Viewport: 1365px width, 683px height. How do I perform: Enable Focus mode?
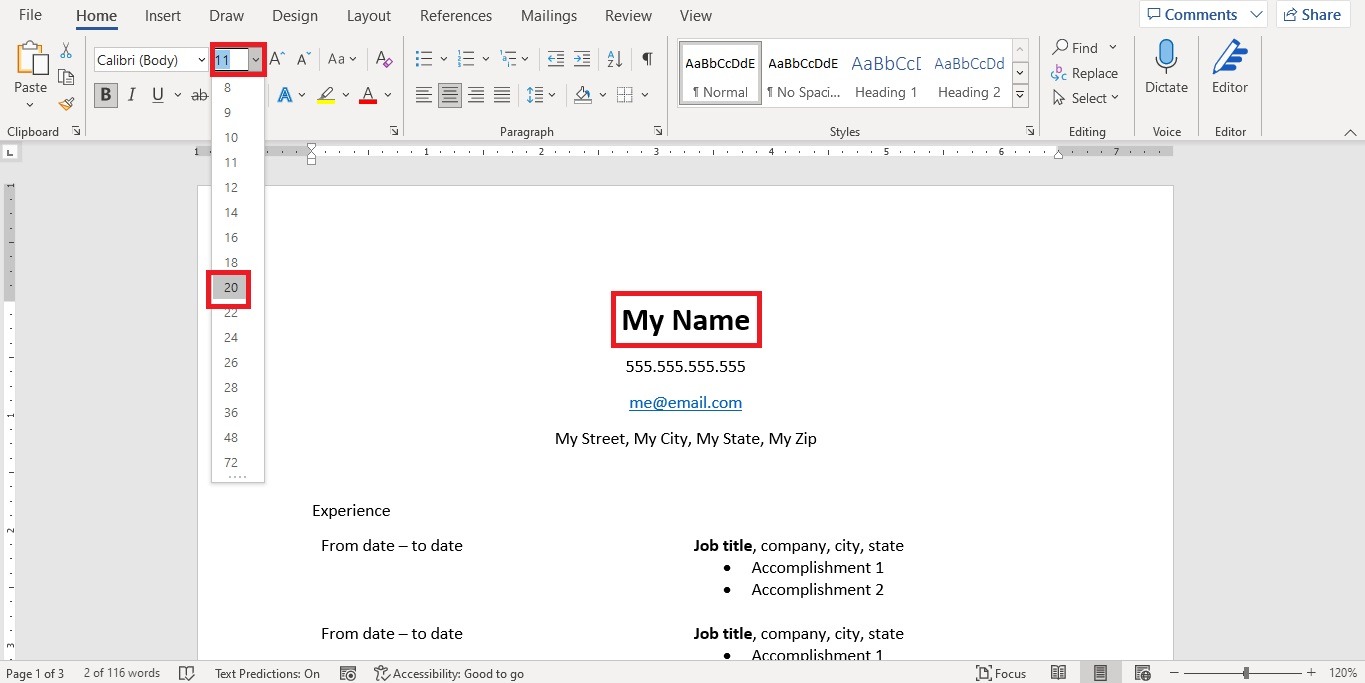coord(1001,673)
